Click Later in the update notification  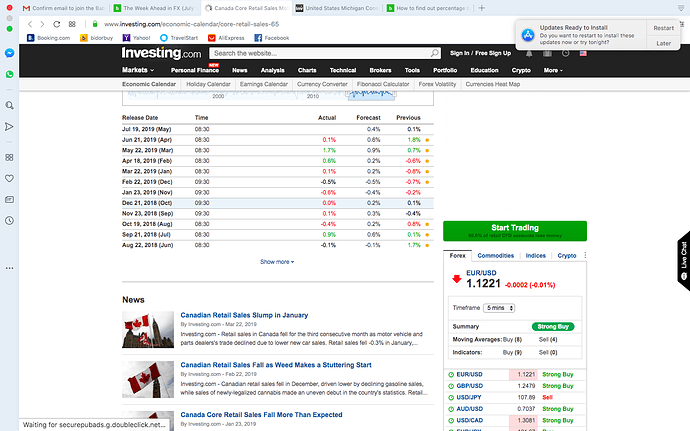point(664,43)
